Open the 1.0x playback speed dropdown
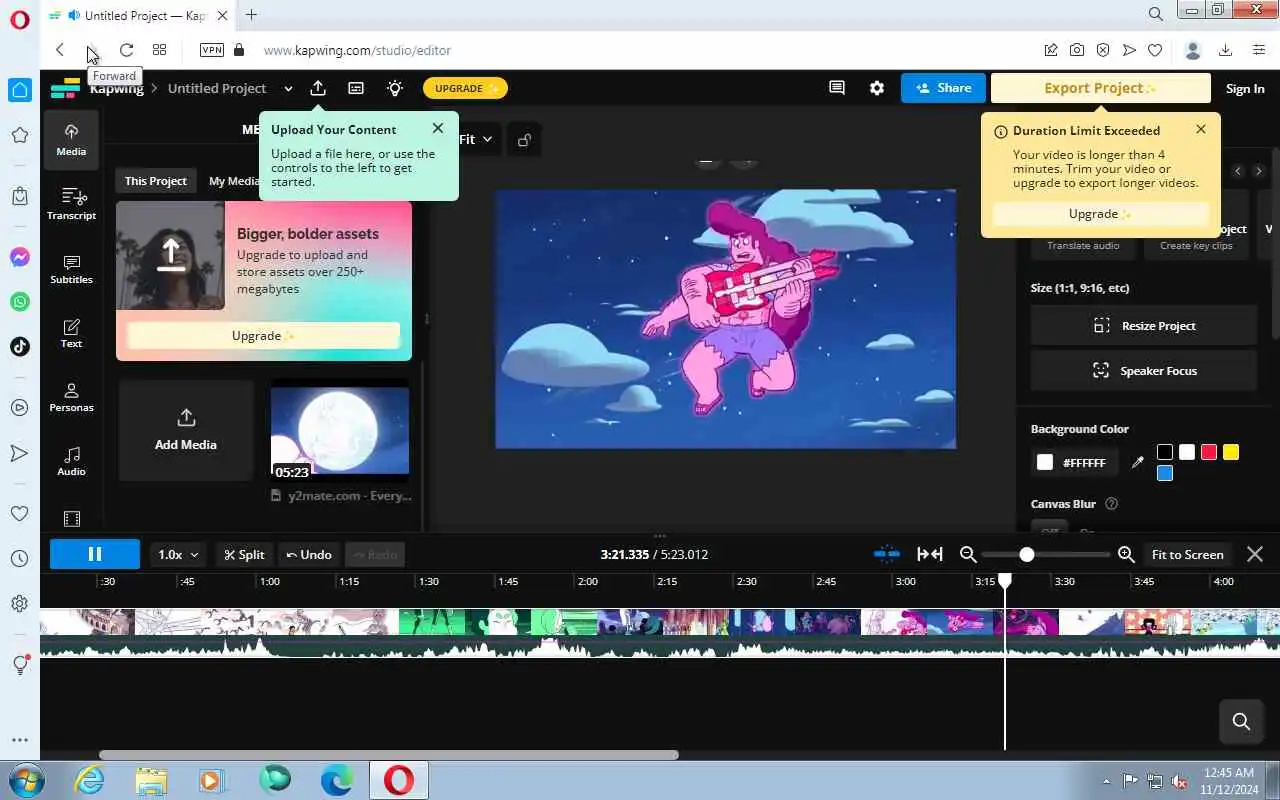 (179, 554)
